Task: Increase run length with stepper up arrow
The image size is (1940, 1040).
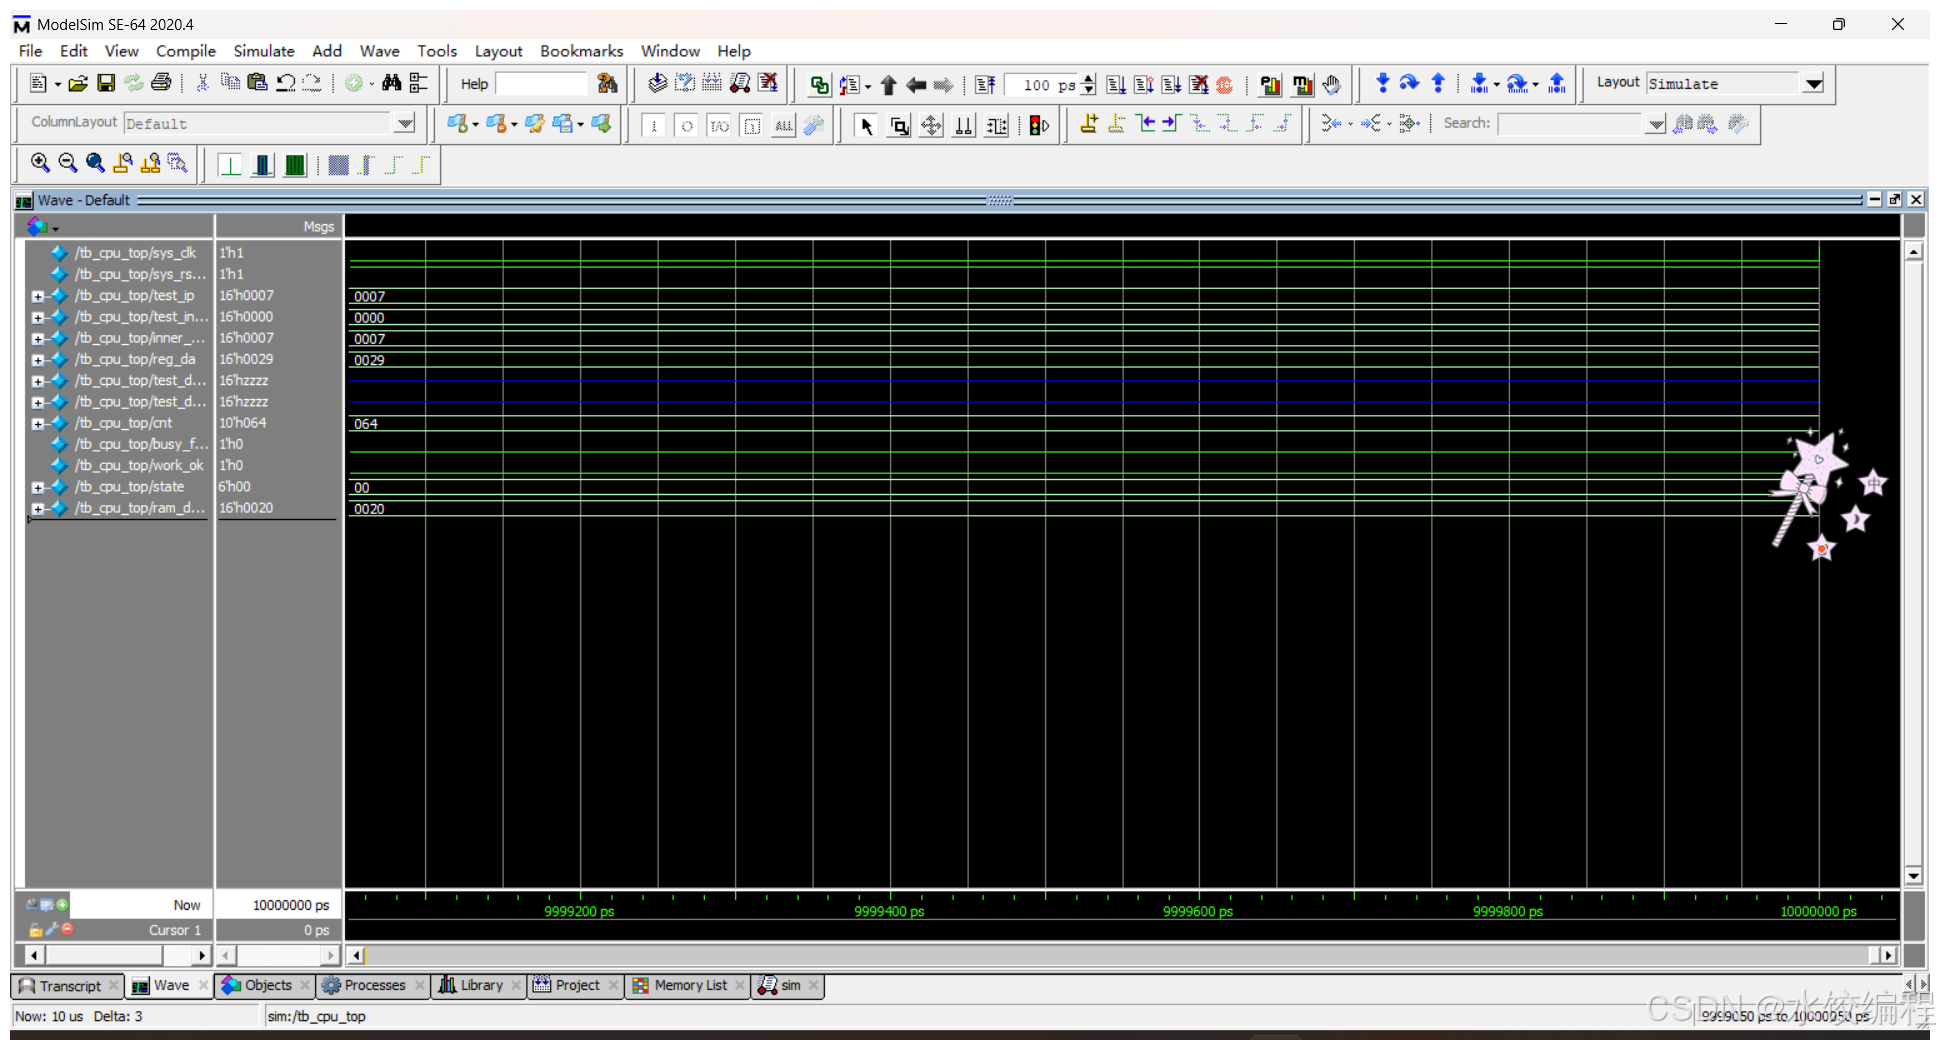Action: (x=1089, y=79)
